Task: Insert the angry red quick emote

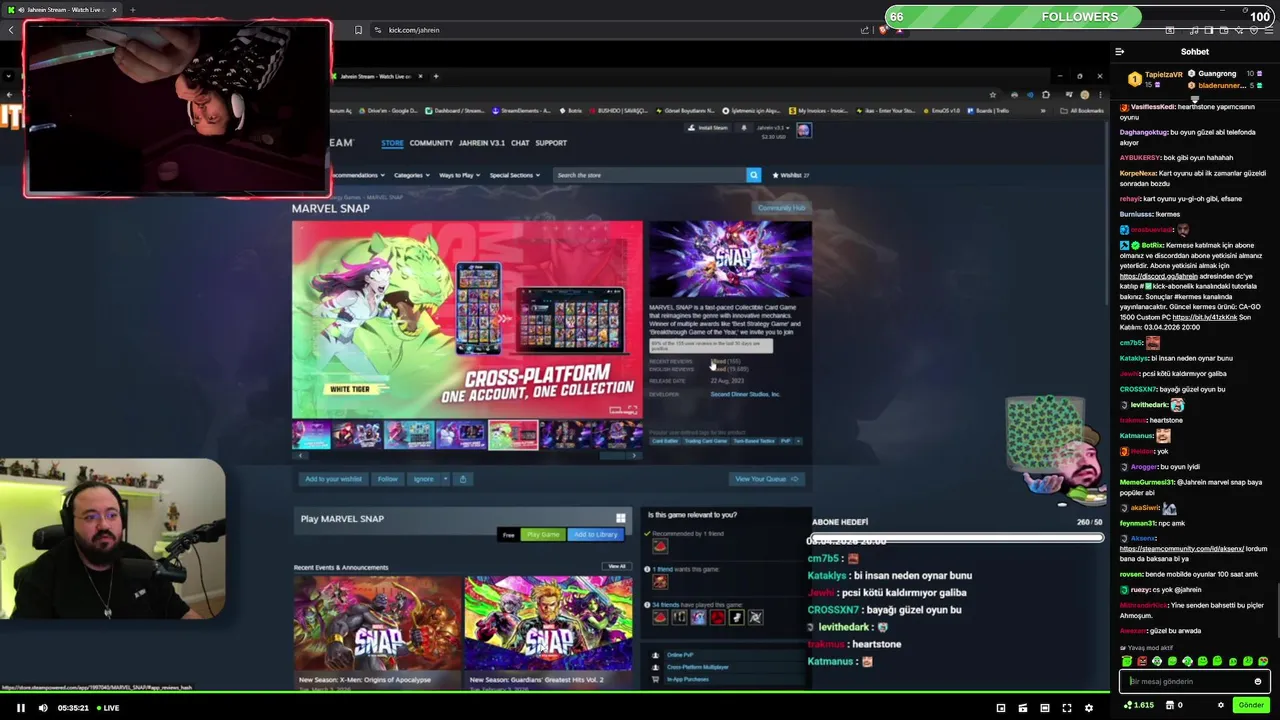Action: tap(1142, 661)
